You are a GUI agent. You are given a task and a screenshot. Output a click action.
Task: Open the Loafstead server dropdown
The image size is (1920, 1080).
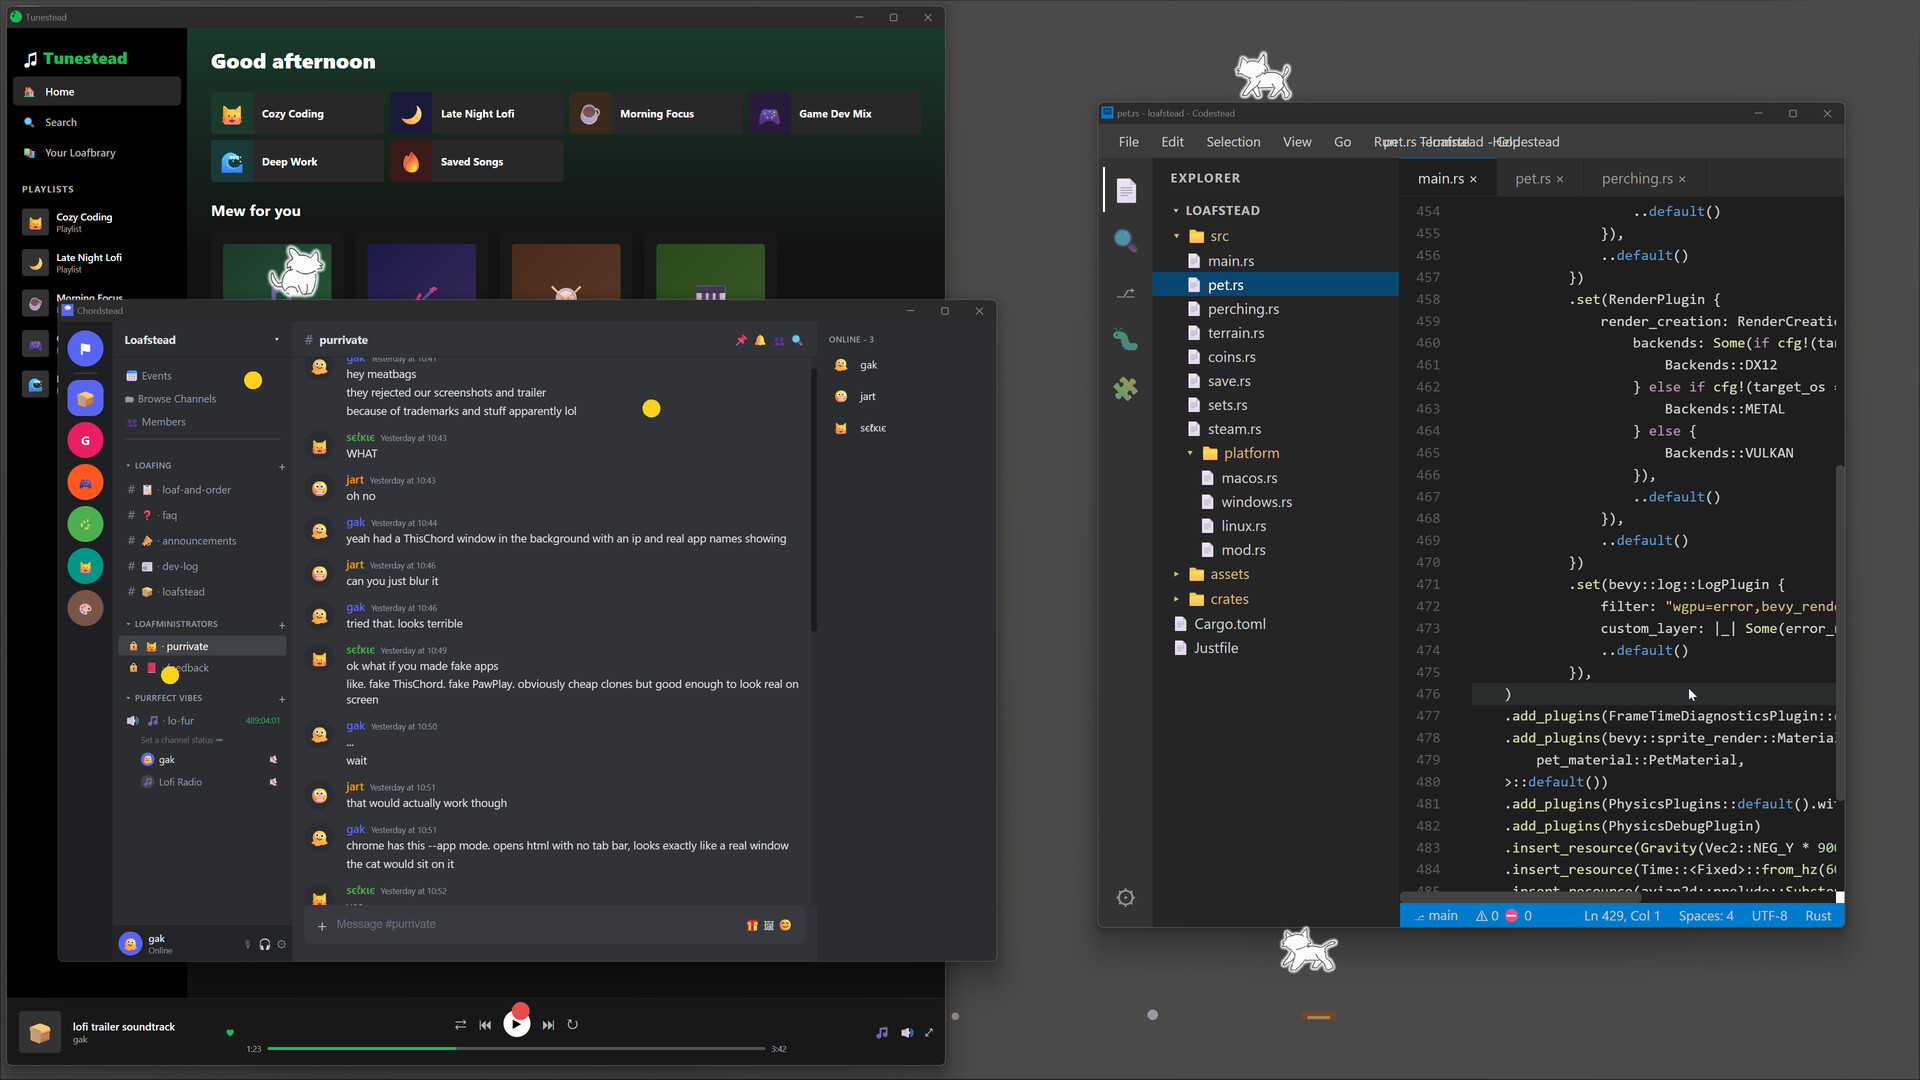(277, 340)
